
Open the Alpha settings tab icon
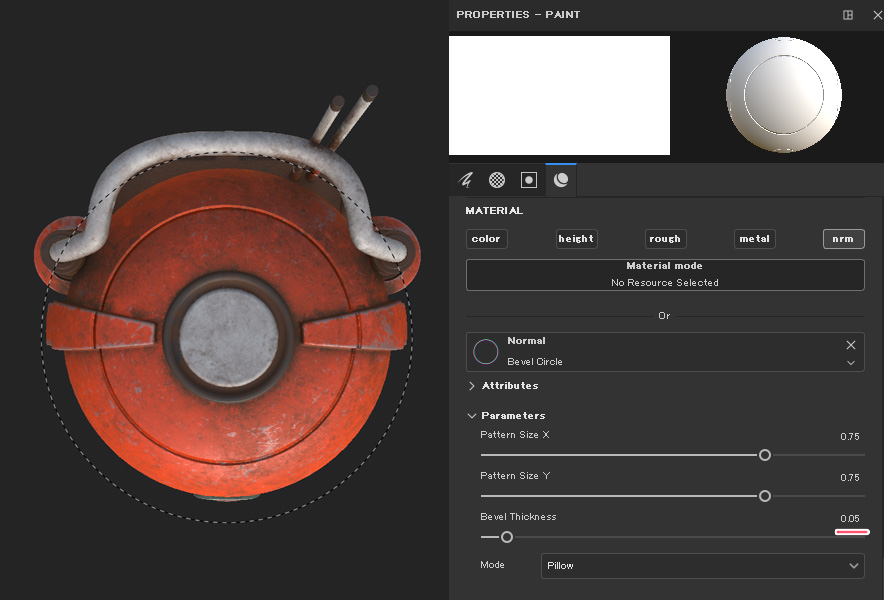pyautogui.click(x=497, y=180)
